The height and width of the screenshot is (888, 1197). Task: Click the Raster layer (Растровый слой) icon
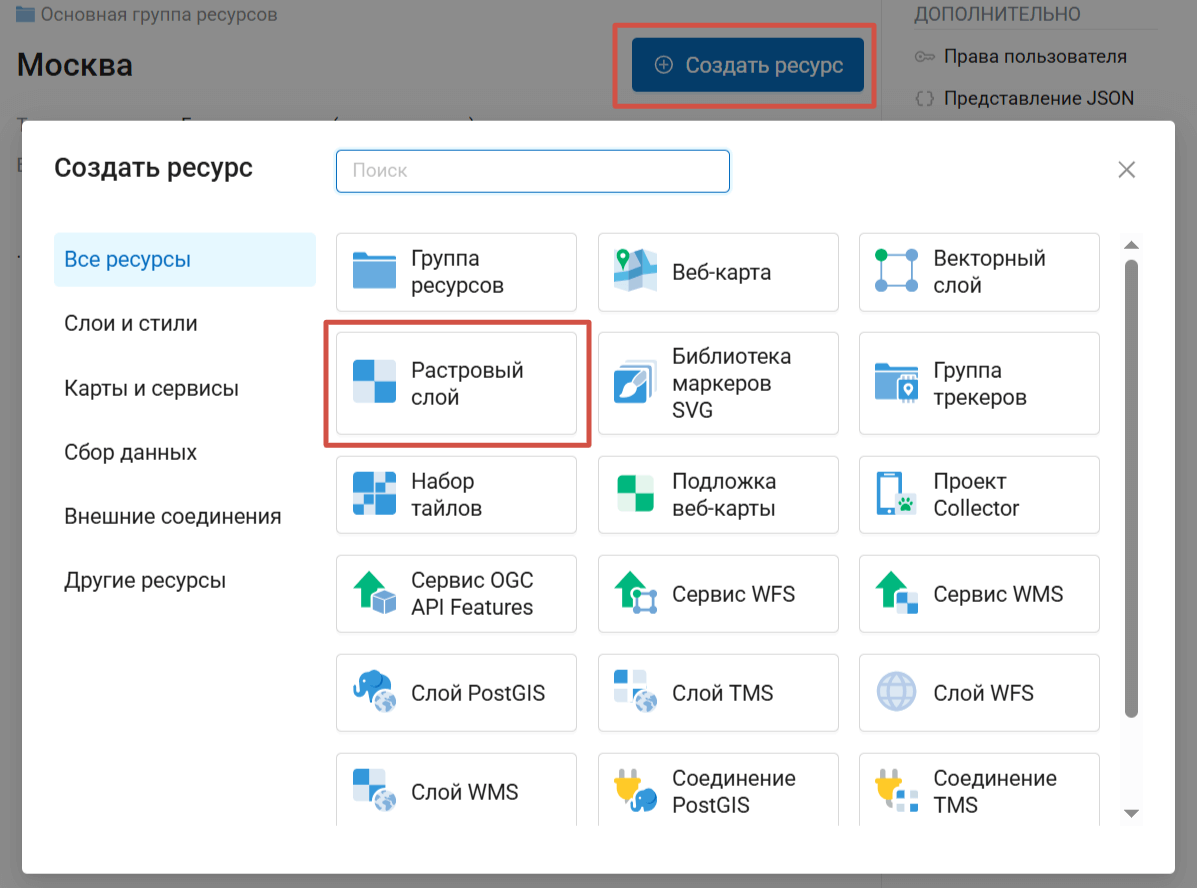point(375,383)
